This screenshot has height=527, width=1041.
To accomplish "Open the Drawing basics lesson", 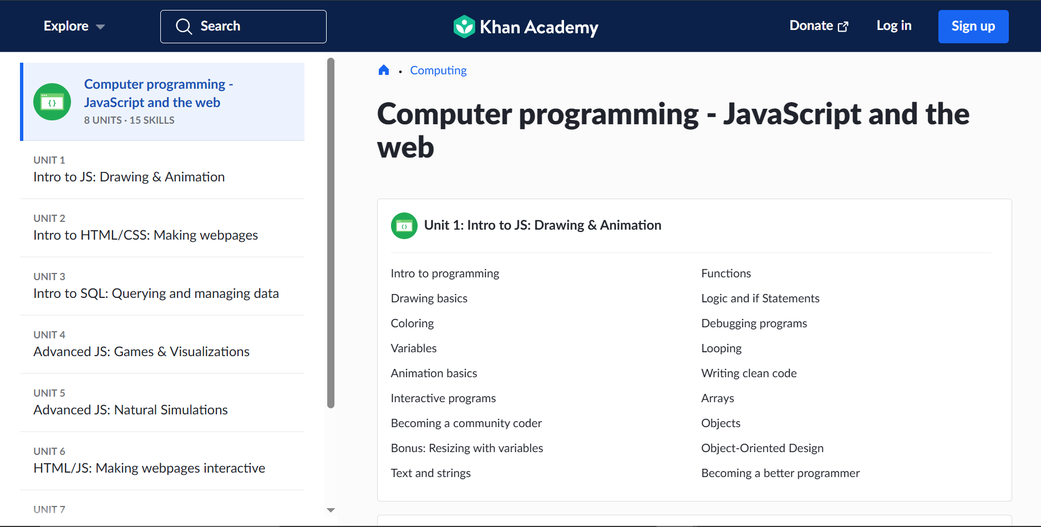I will (x=429, y=299).
